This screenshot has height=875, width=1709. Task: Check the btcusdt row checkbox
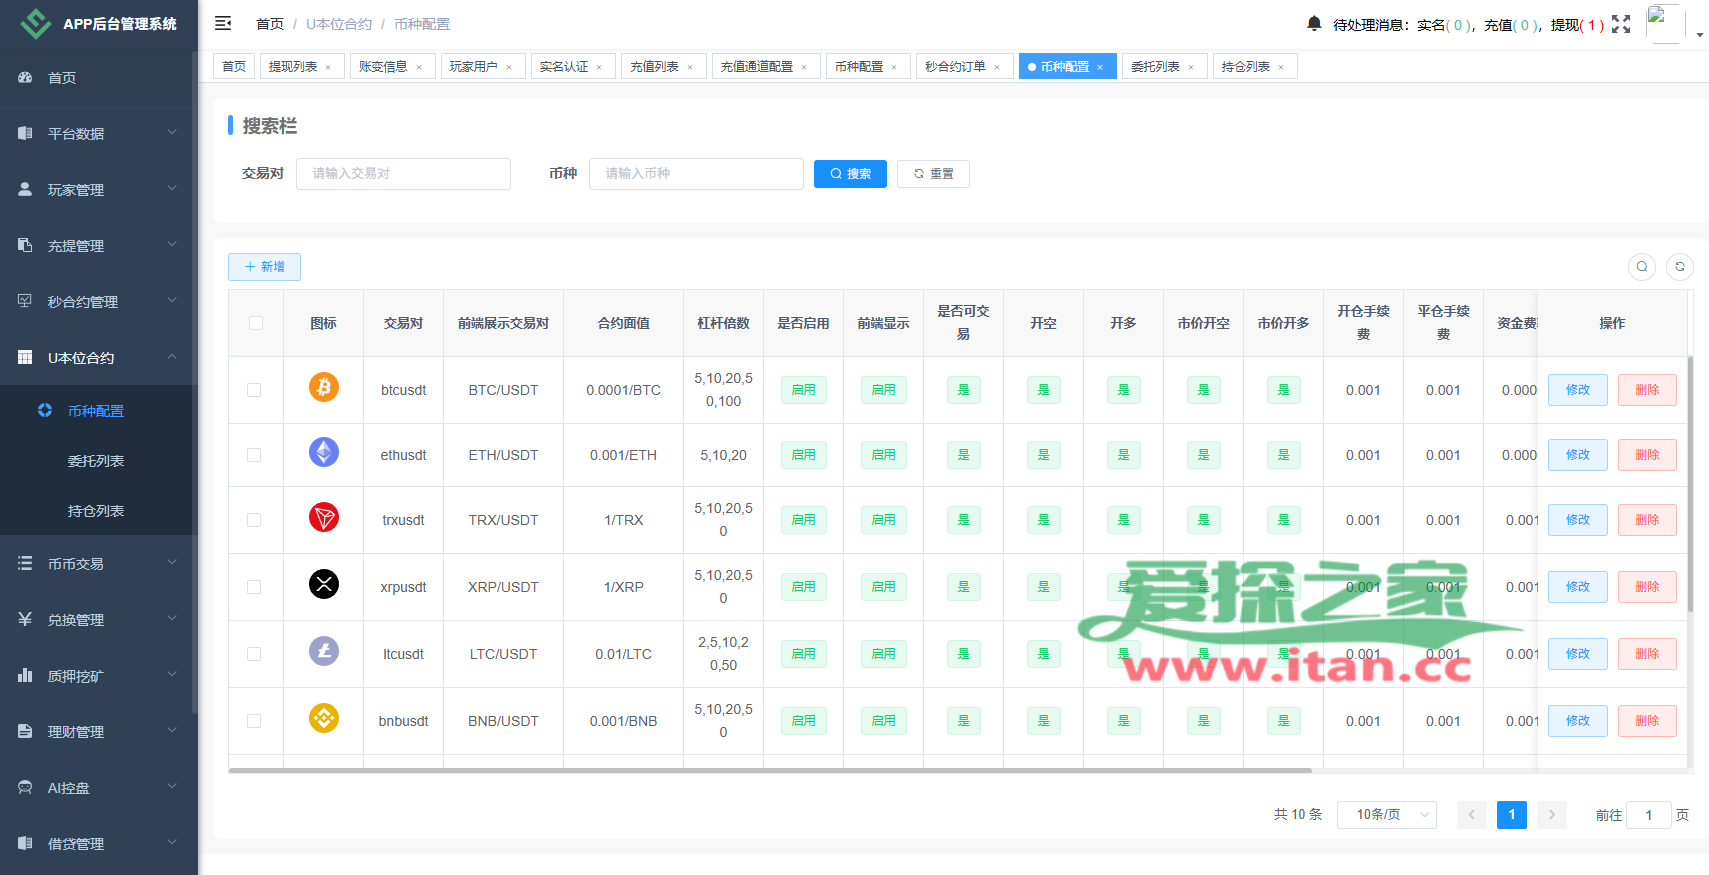tap(254, 390)
